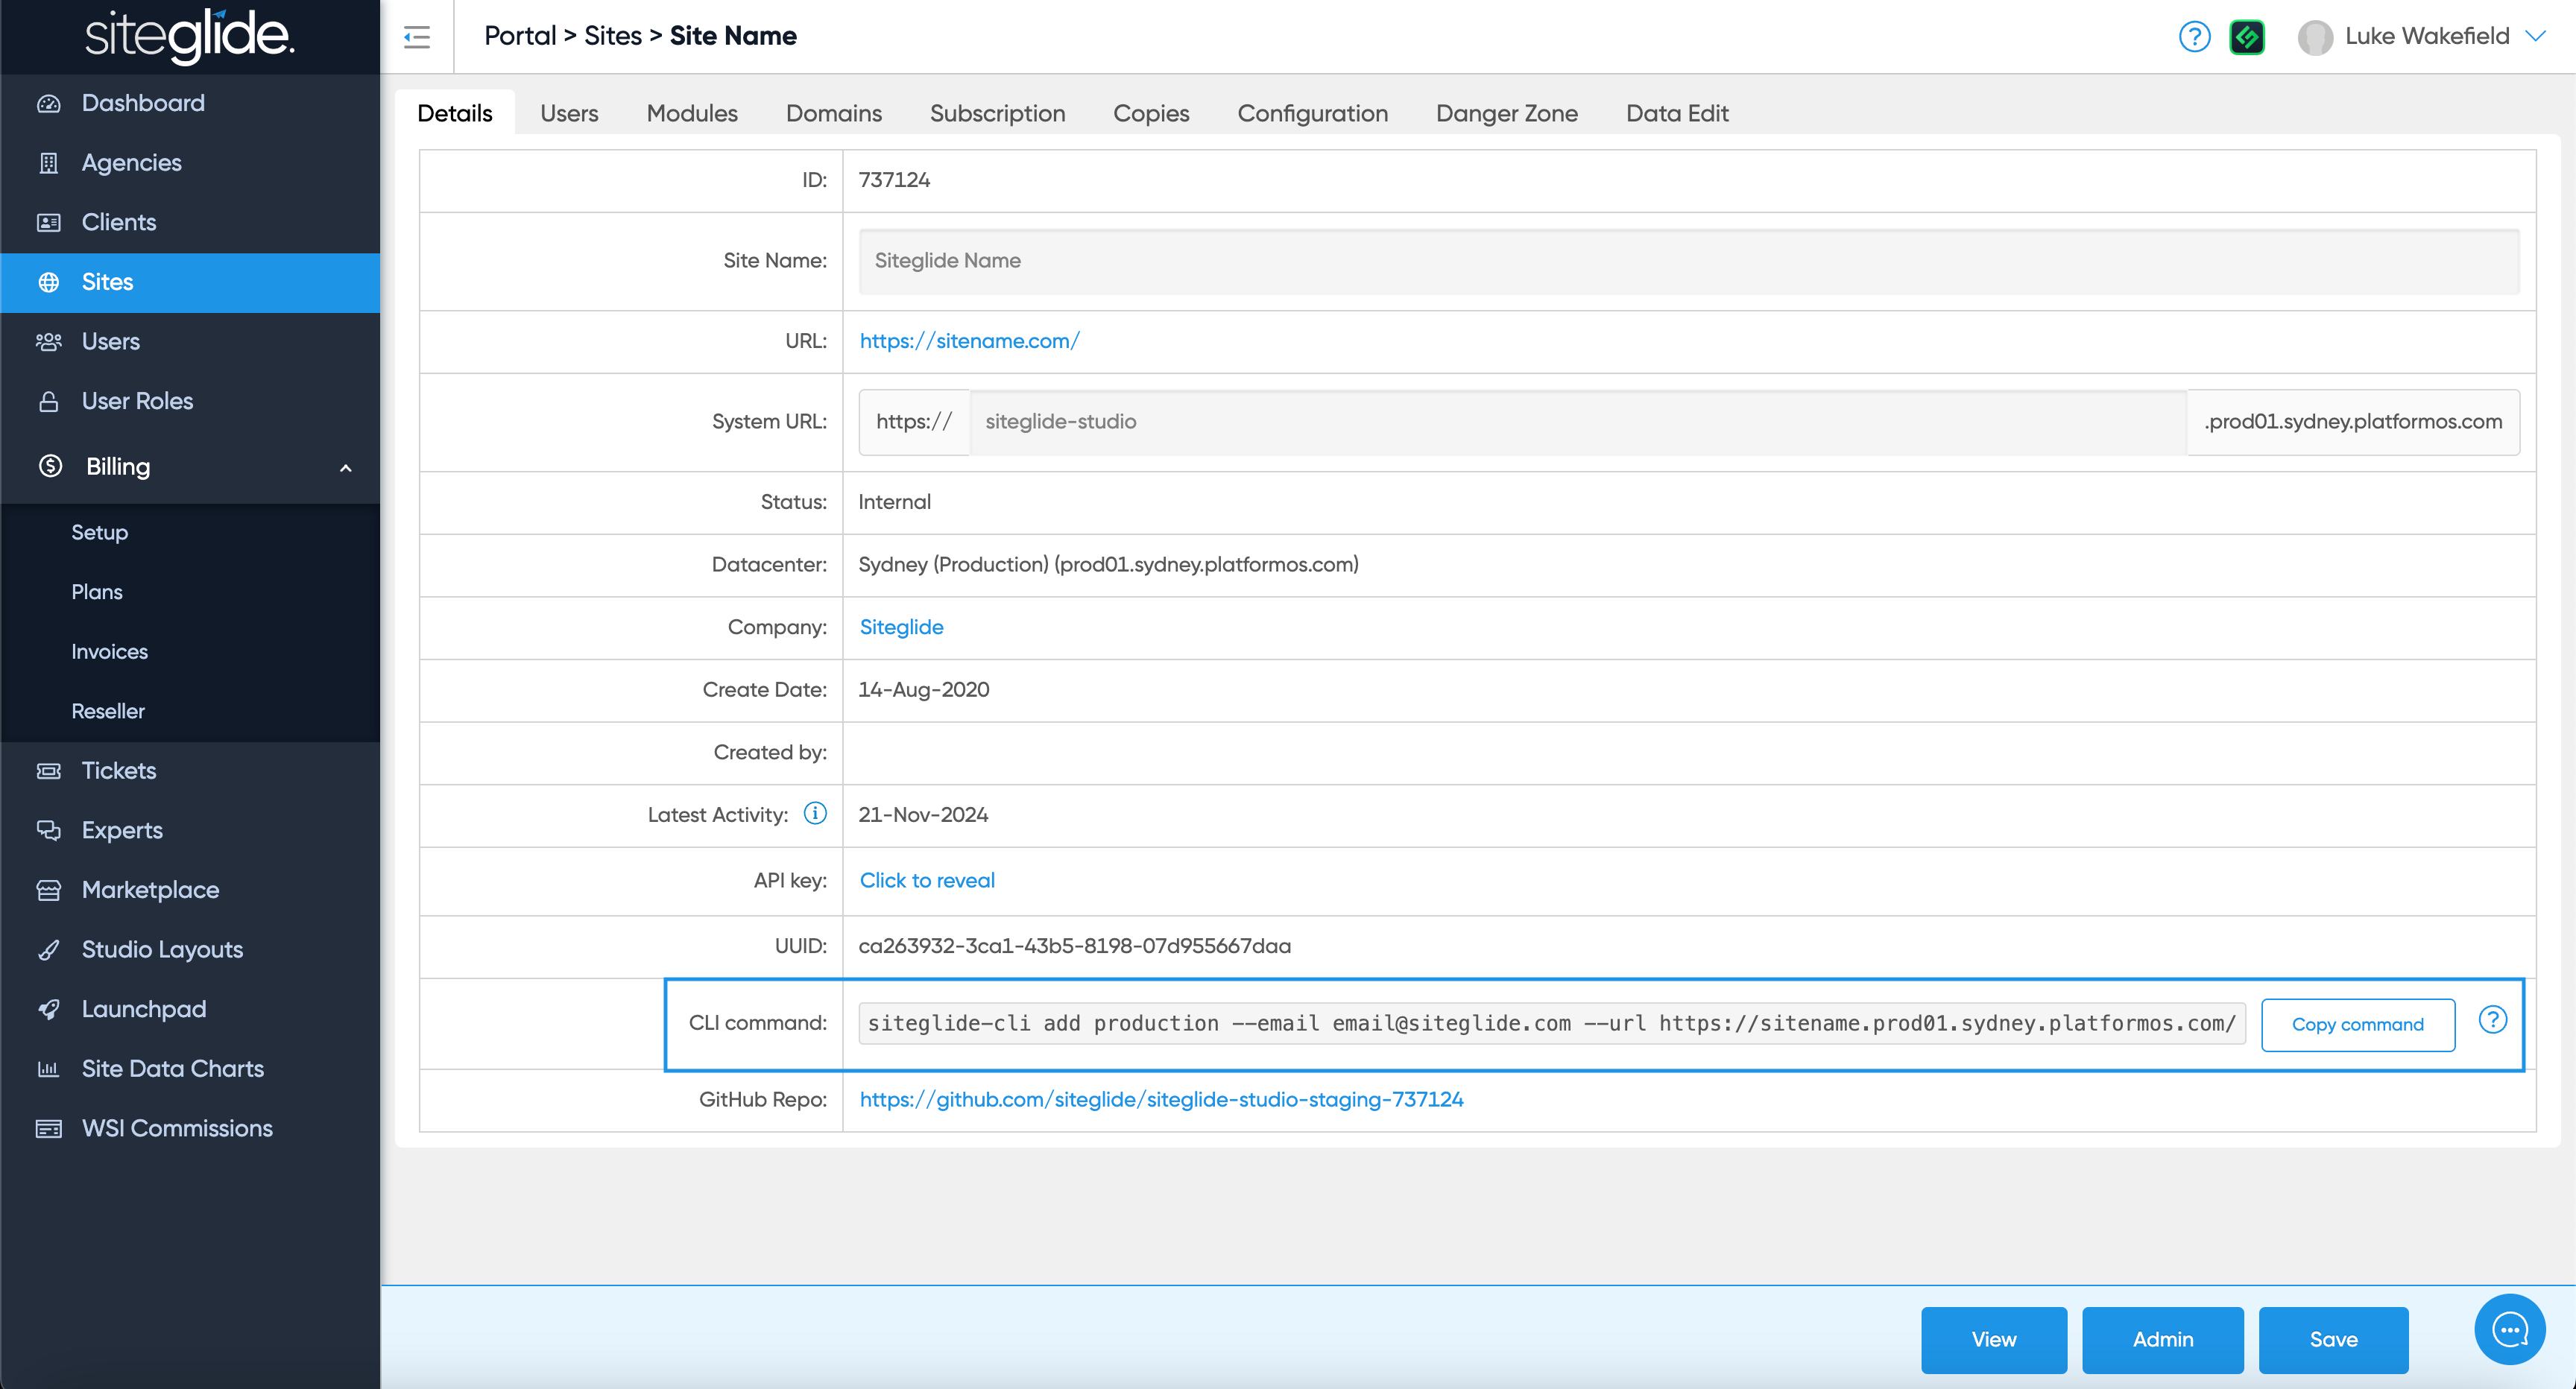Image resolution: width=2576 pixels, height=1389 pixels.
Task: Select the Copies tab
Action: click(1151, 113)
